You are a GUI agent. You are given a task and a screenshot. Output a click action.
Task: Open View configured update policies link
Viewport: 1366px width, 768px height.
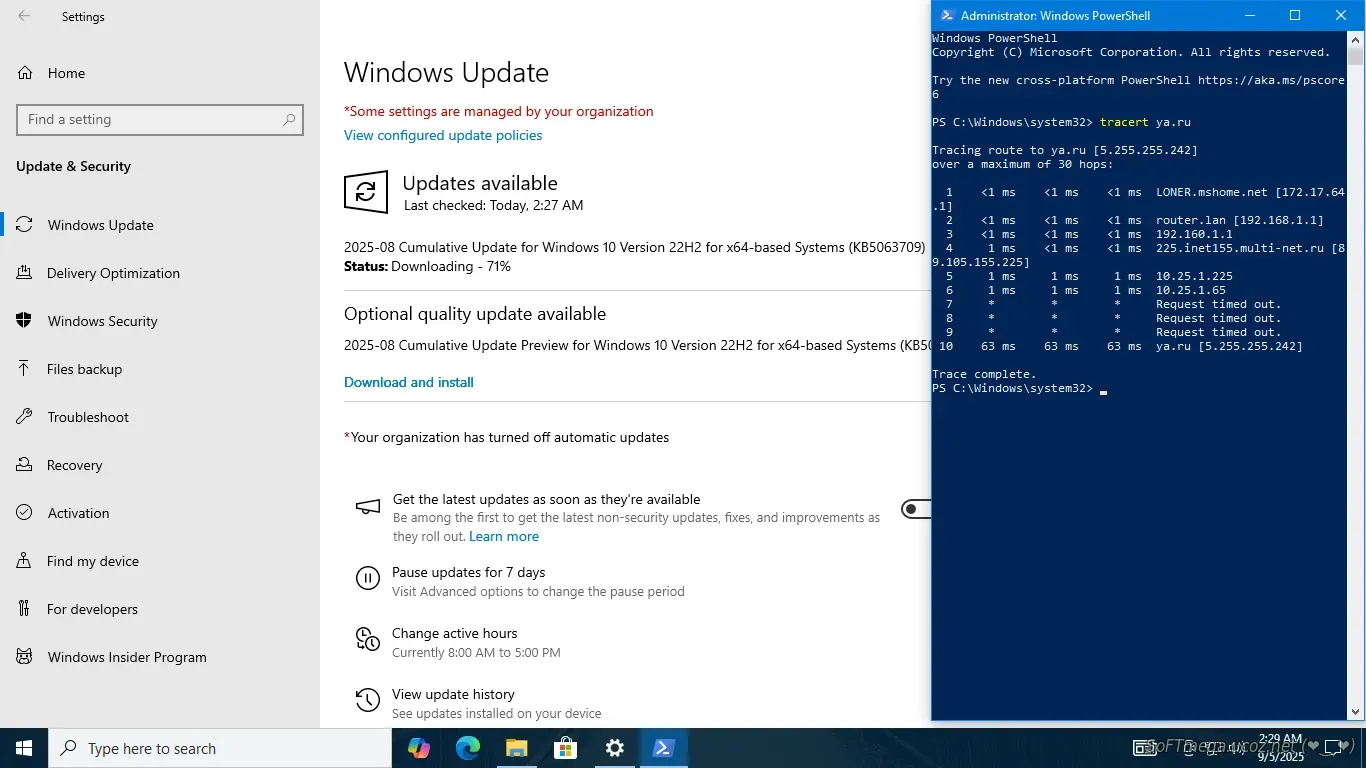pos(443,135)
